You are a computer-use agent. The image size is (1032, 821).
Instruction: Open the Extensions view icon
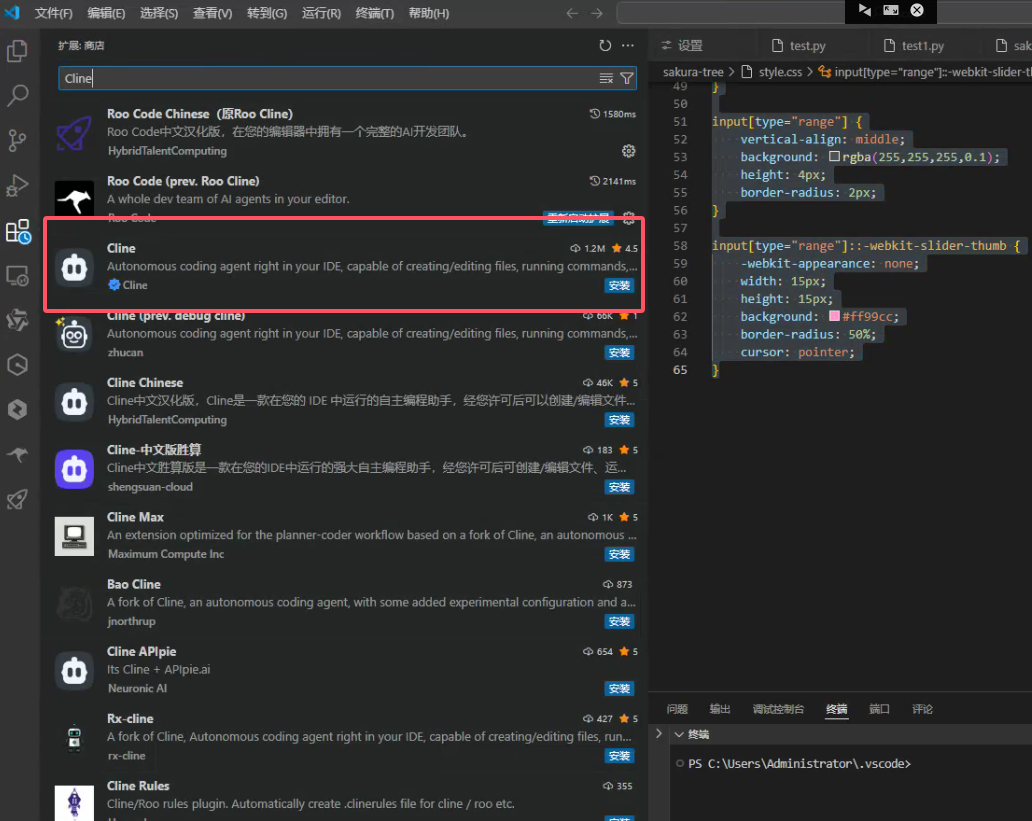[18, 231]
